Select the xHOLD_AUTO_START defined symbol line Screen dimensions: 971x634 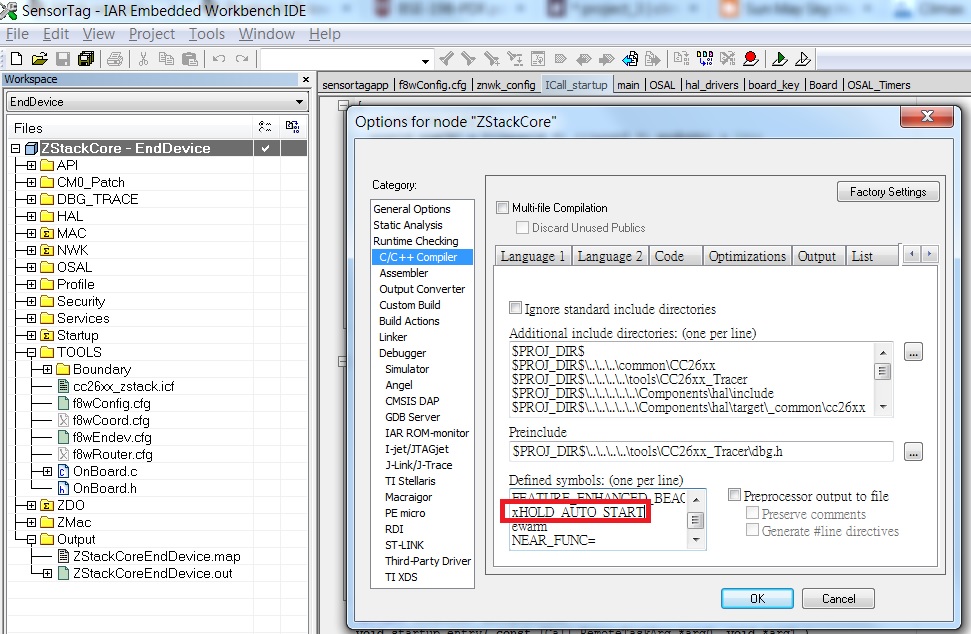578,512
